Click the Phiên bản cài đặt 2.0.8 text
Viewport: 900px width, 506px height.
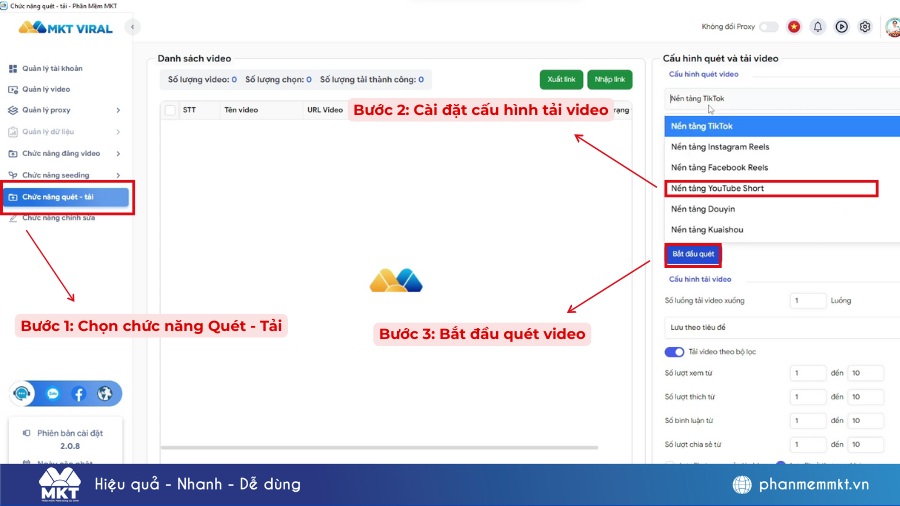pyautogui.click(x=70, y=439)
